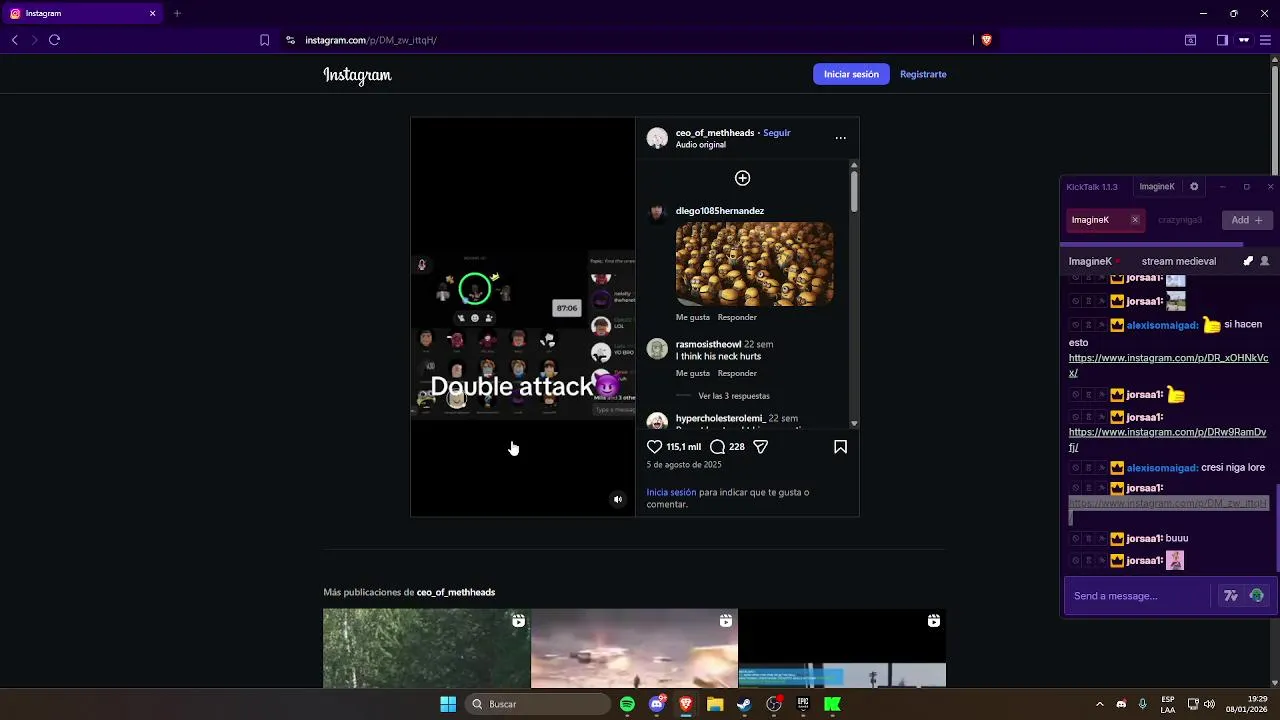The image size is (1280, 720).
Task: Open Steam from the taskbar
Action: point(744,704)
